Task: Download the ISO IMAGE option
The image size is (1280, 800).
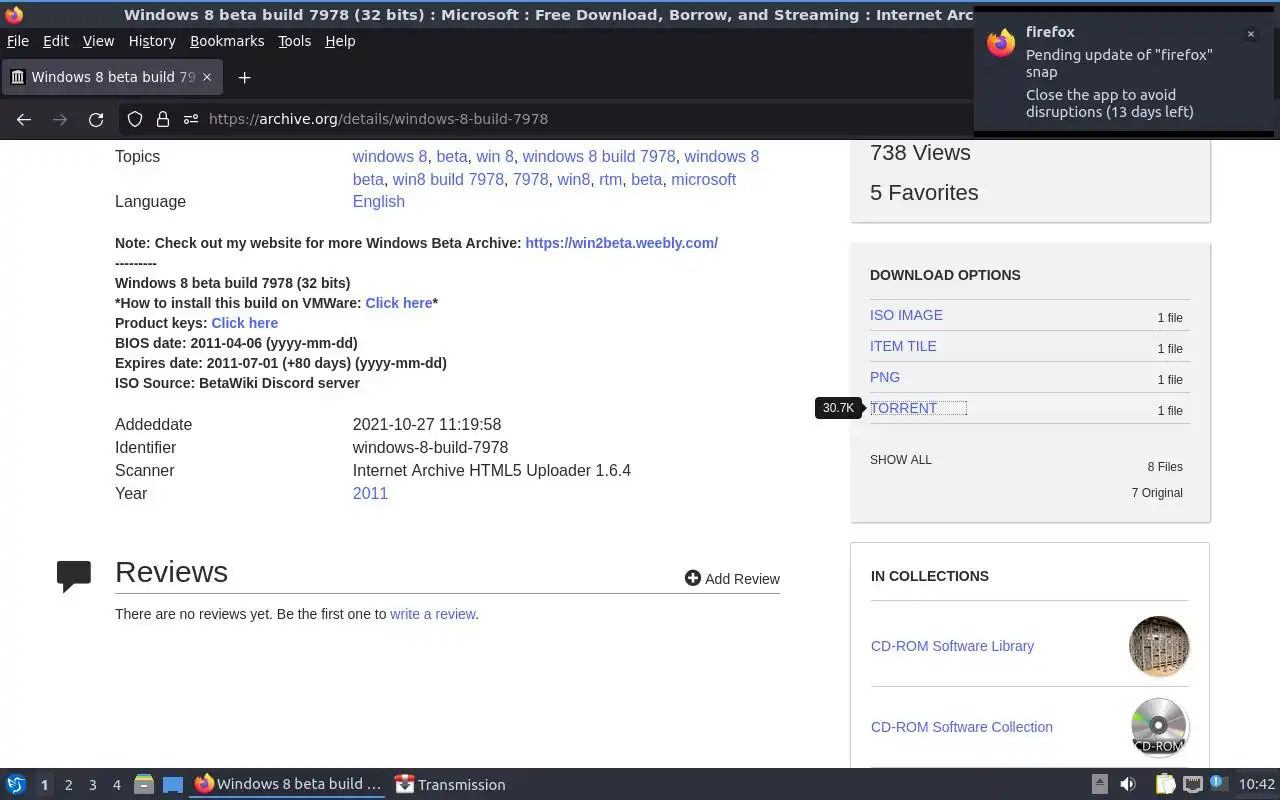Action: point(906,315)
